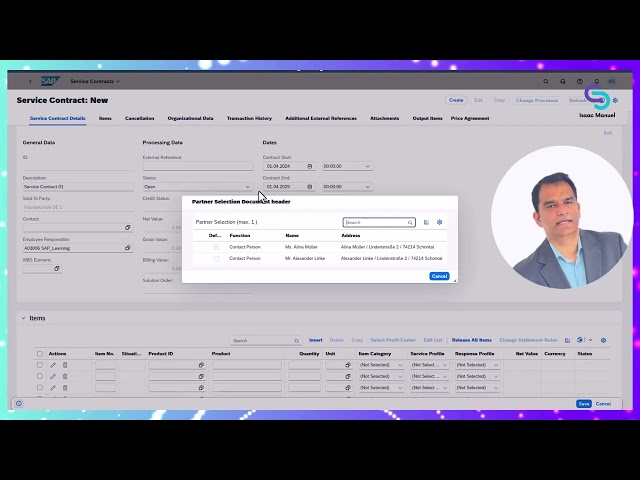
Task: Click export icon in Partner Selection dialog
Action: click(x=426, y=222)
